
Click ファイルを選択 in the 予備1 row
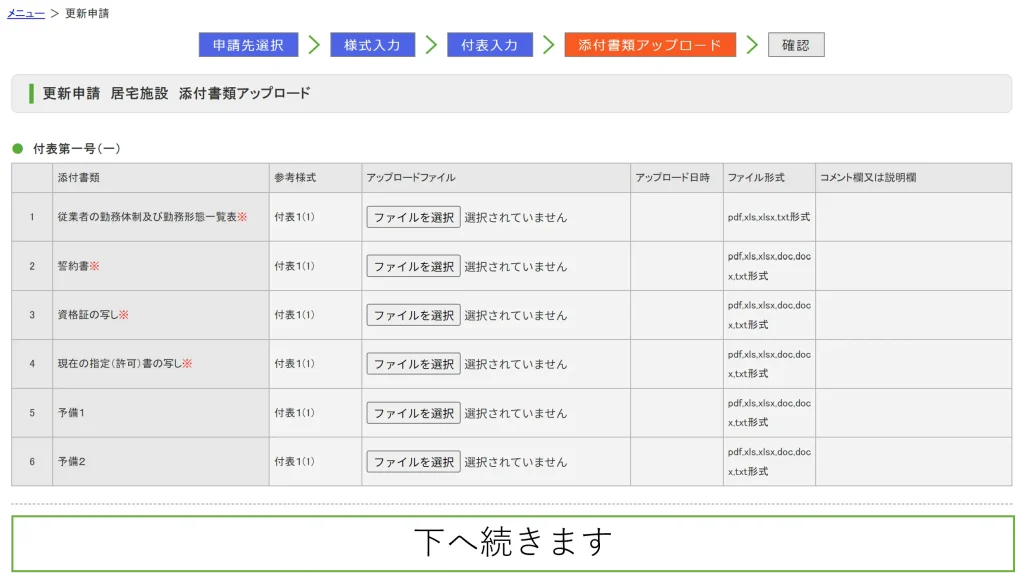(412, 412)
